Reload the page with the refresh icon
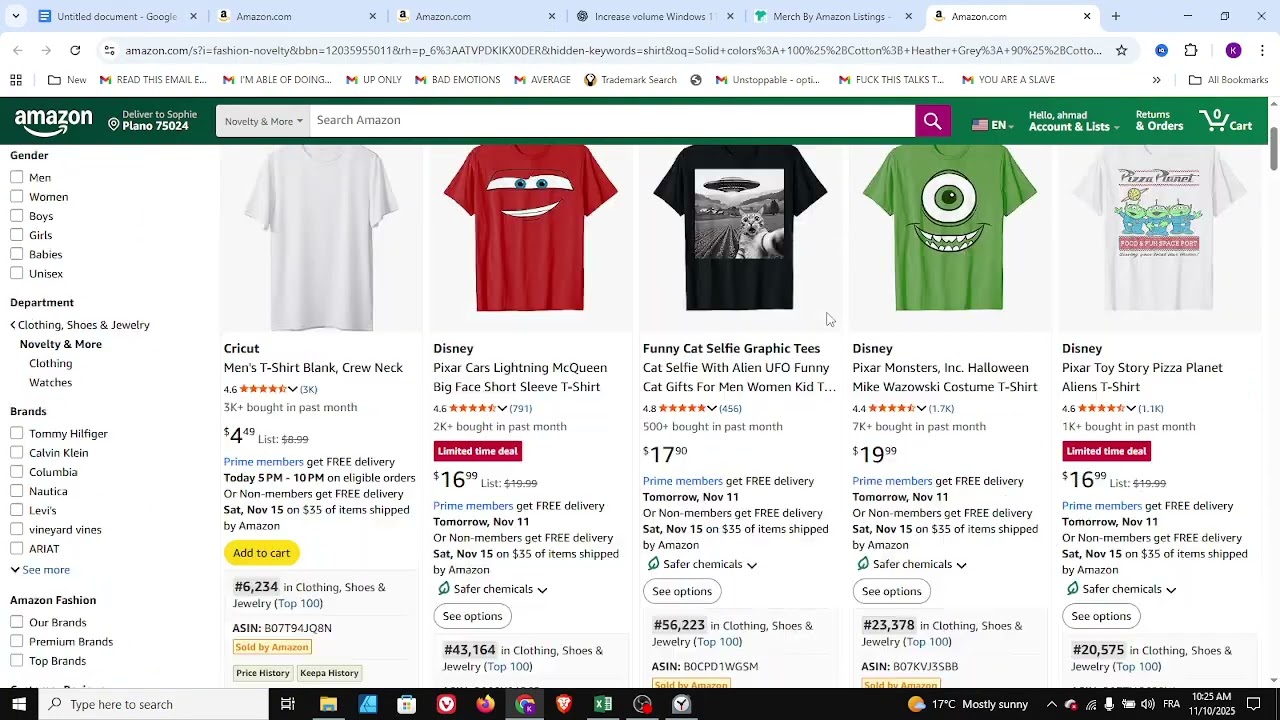Image resolution: width=1280 pixels, height=720 pixels. click(75, 50)
